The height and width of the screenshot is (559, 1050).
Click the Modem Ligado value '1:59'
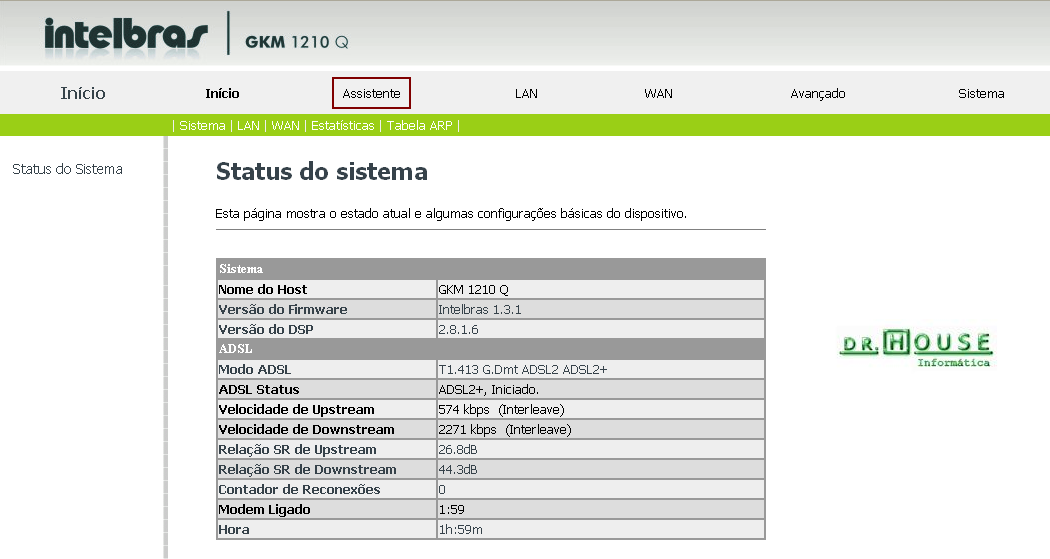(451, 509)
